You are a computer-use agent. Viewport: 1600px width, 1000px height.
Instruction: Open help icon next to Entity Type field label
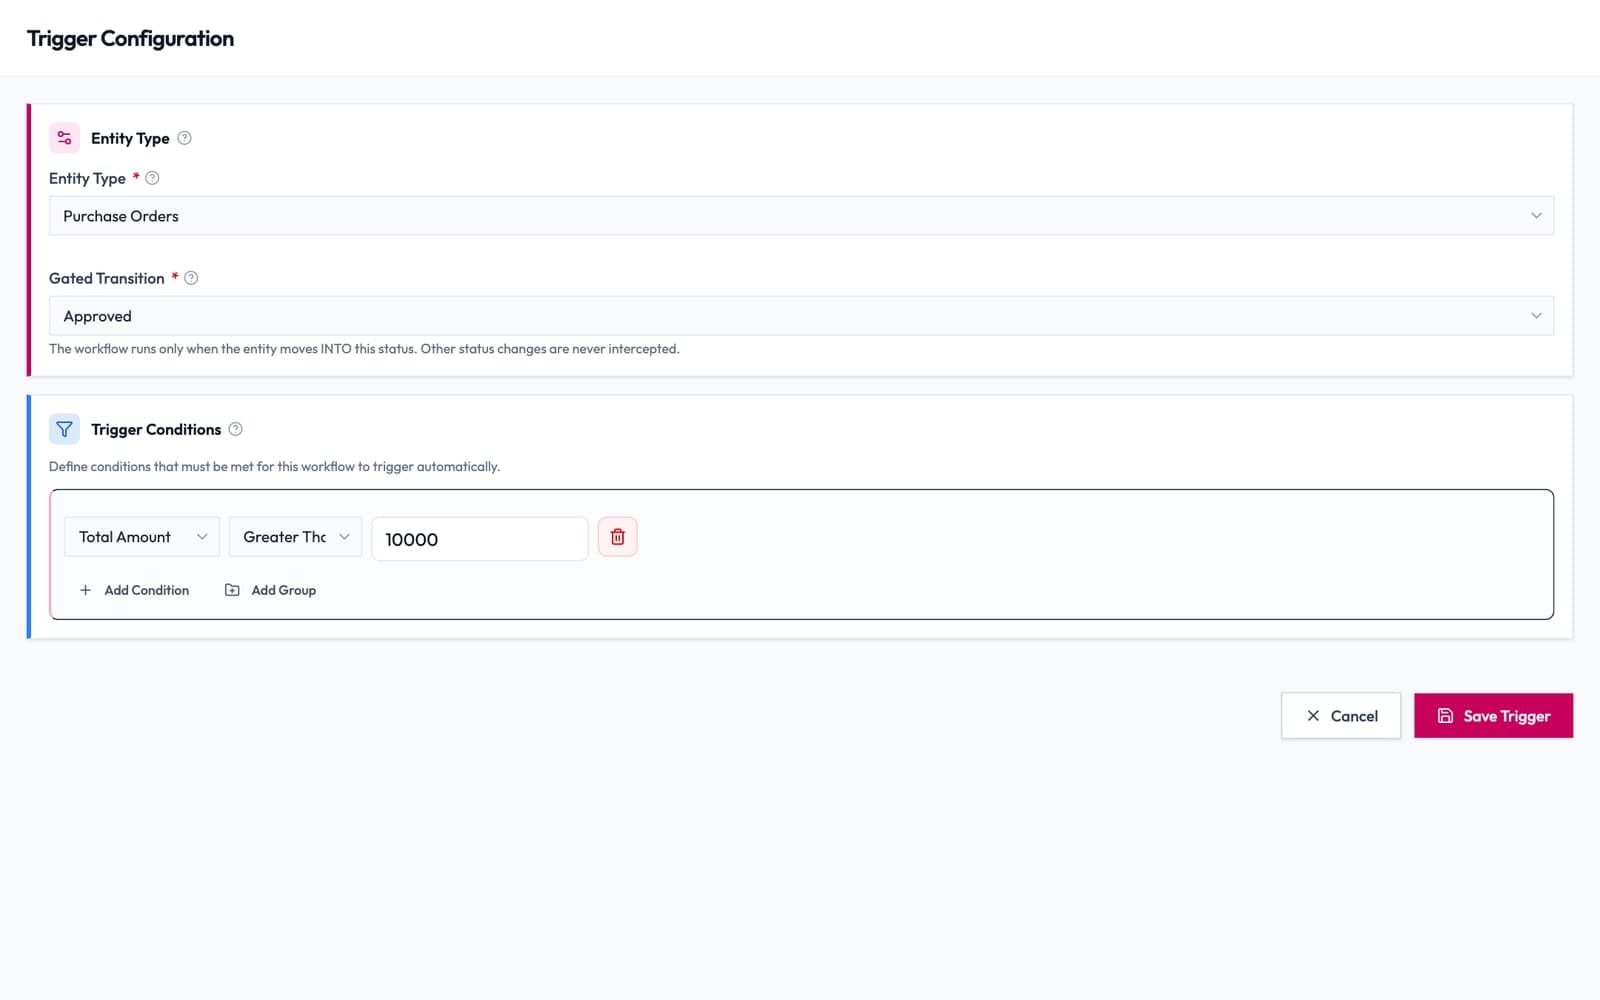tap(152, 178)
